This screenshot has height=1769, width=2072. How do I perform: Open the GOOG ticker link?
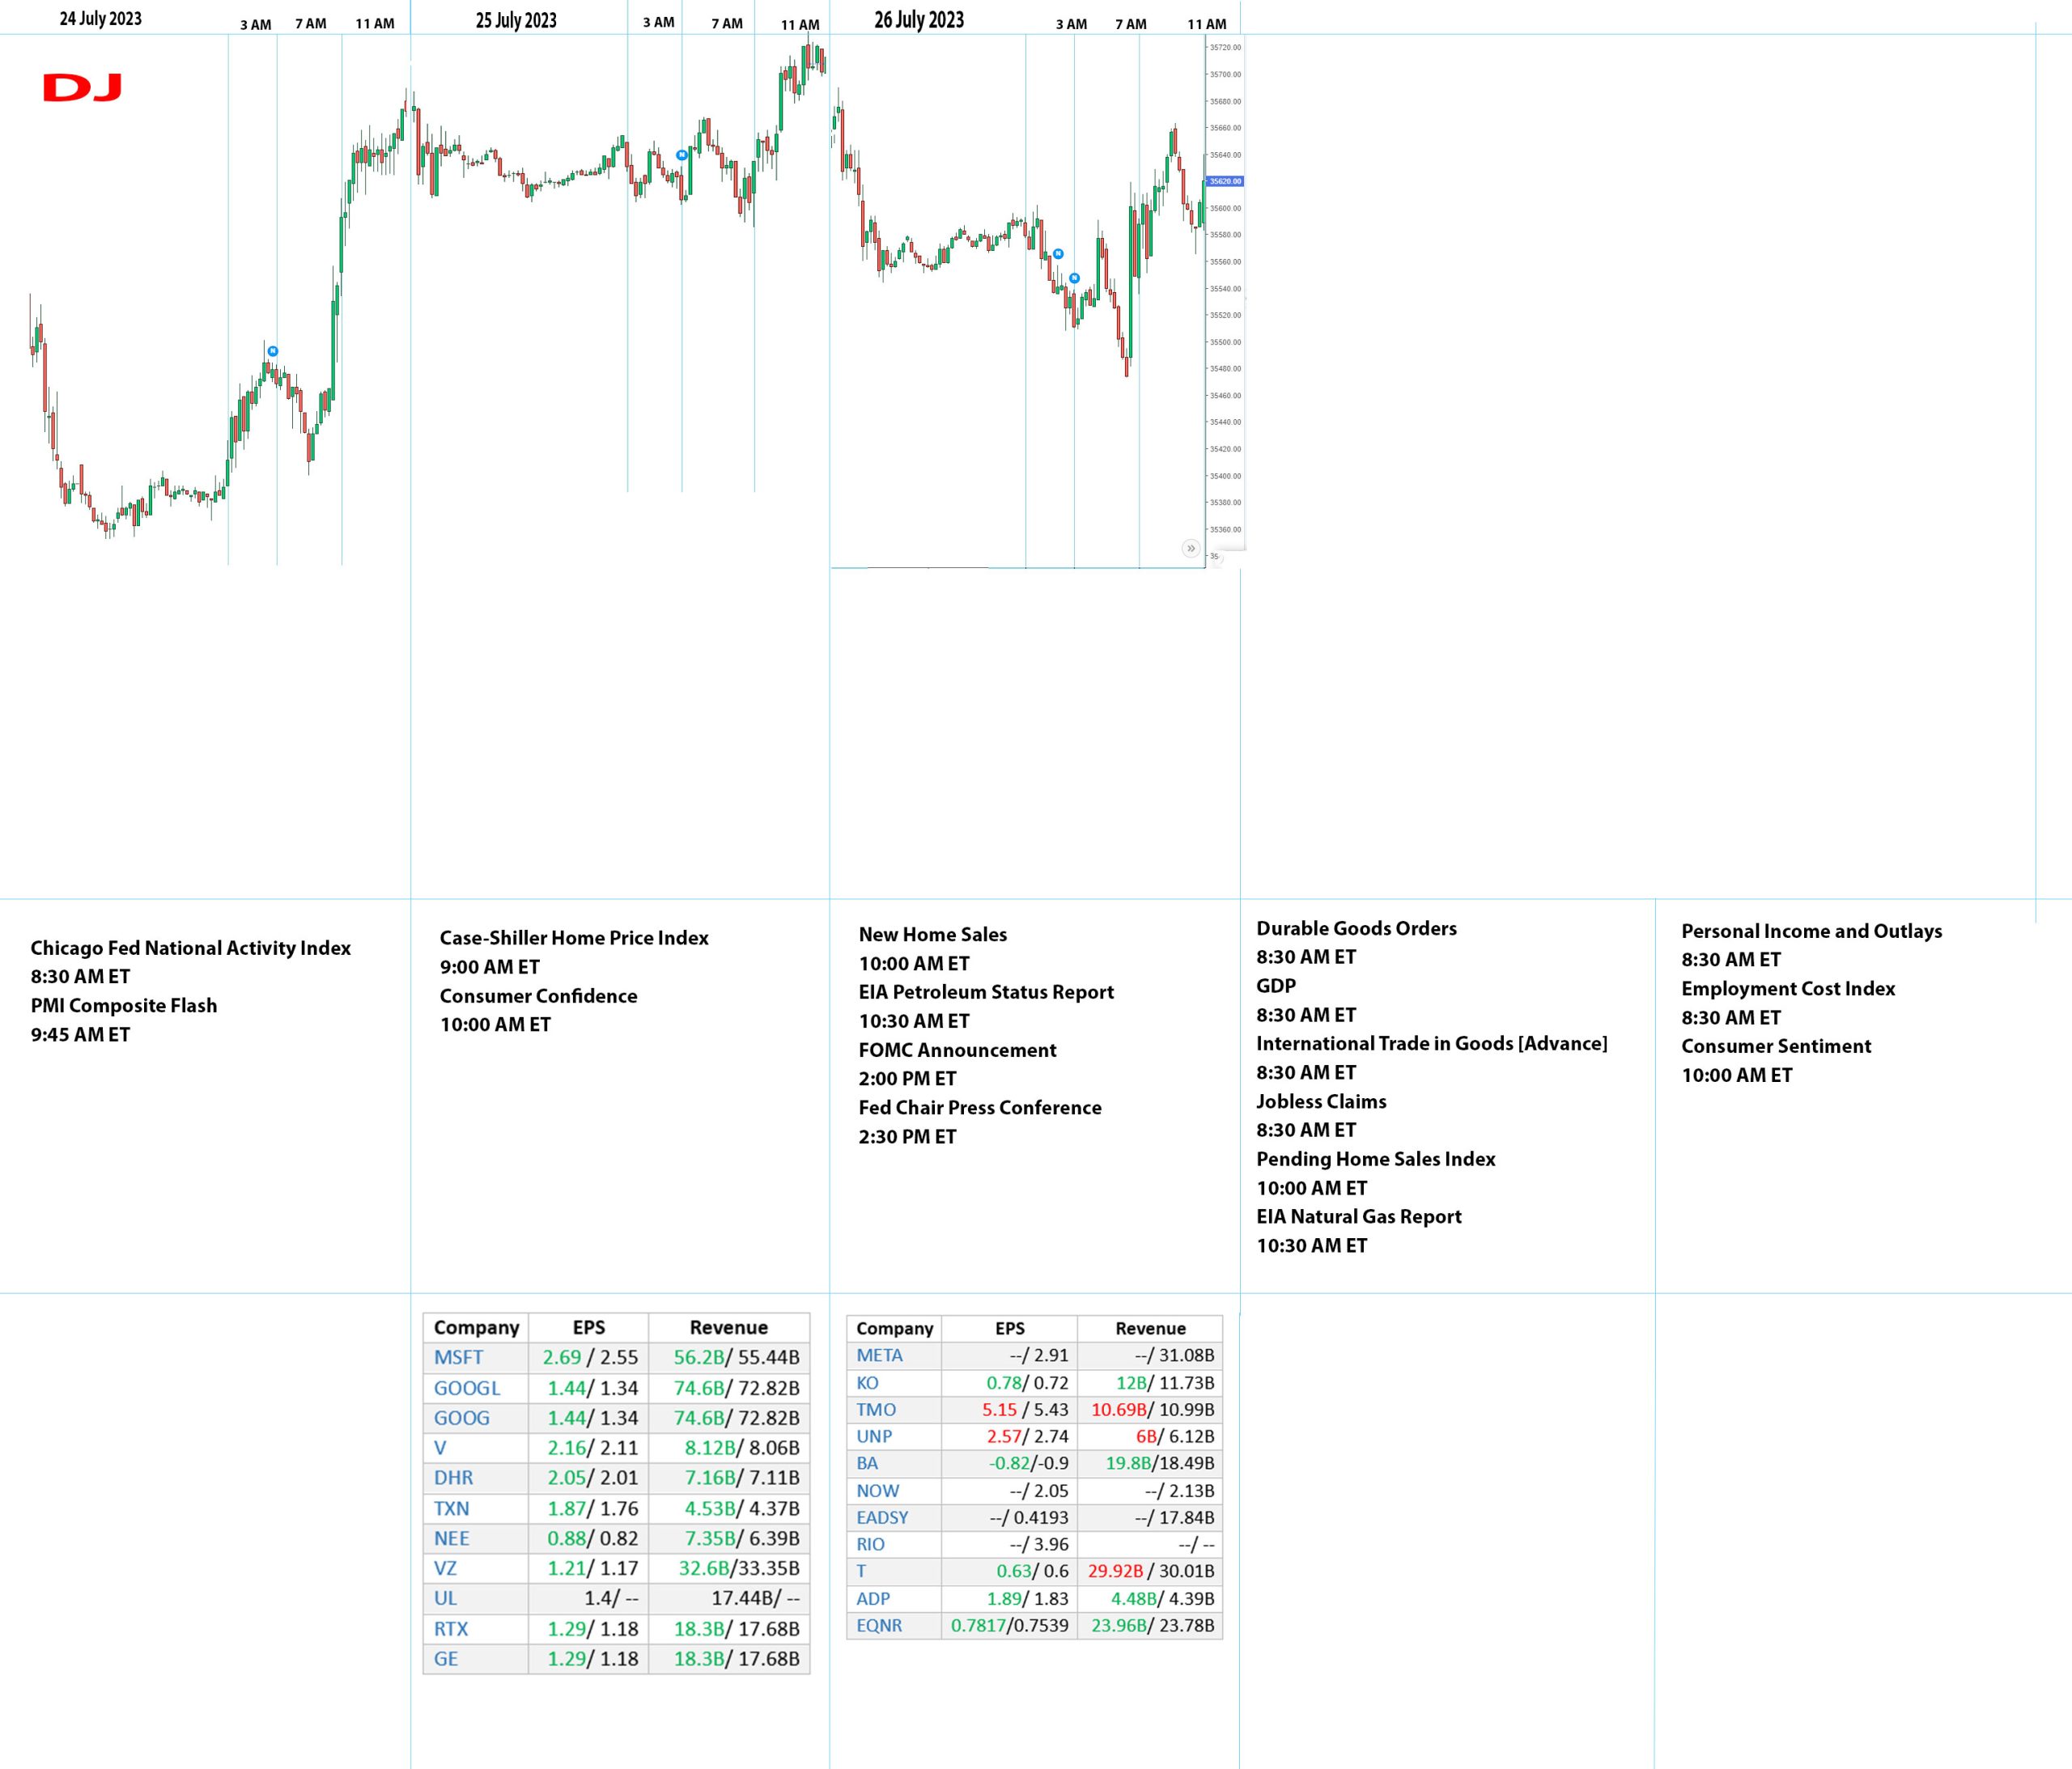[x=462, y=1418]
